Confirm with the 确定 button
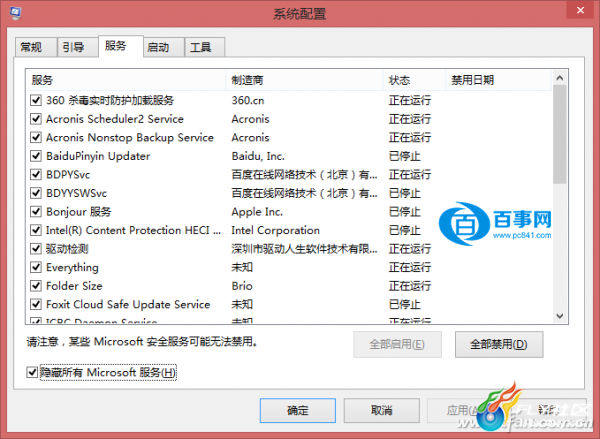Viewport: 600px width, 439px height. 298,410
